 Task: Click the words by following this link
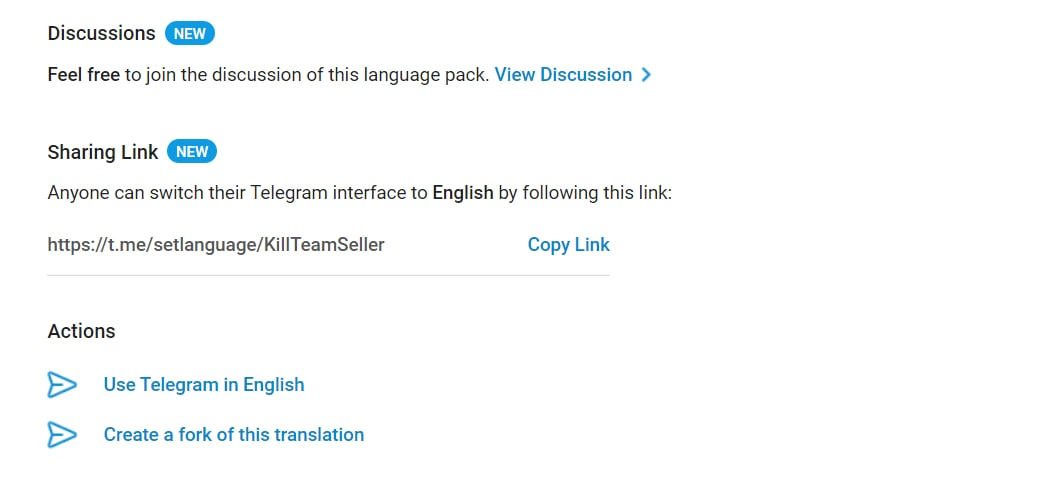(584, 193)
